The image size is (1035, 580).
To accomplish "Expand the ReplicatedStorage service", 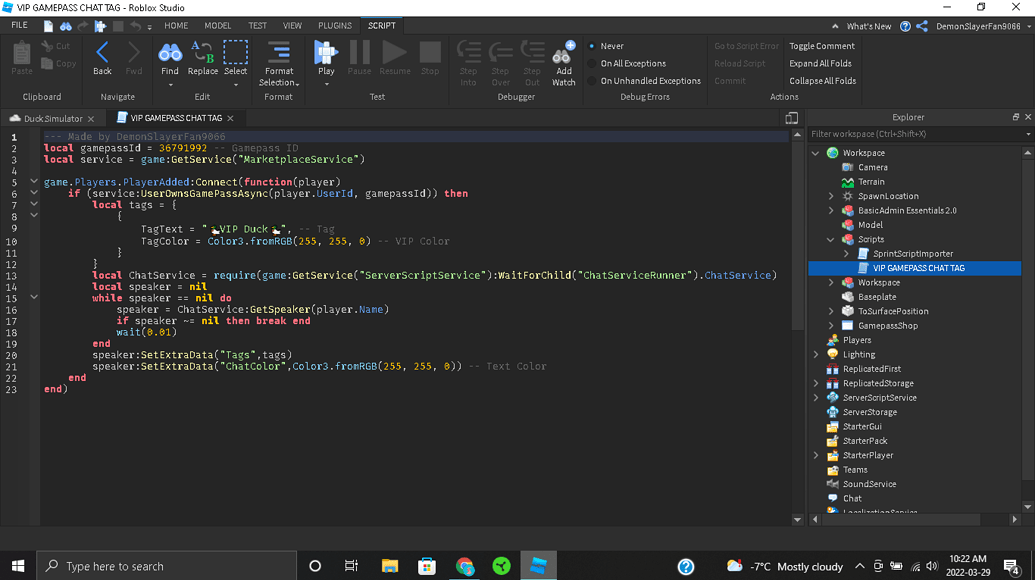I will click(816, 383).
